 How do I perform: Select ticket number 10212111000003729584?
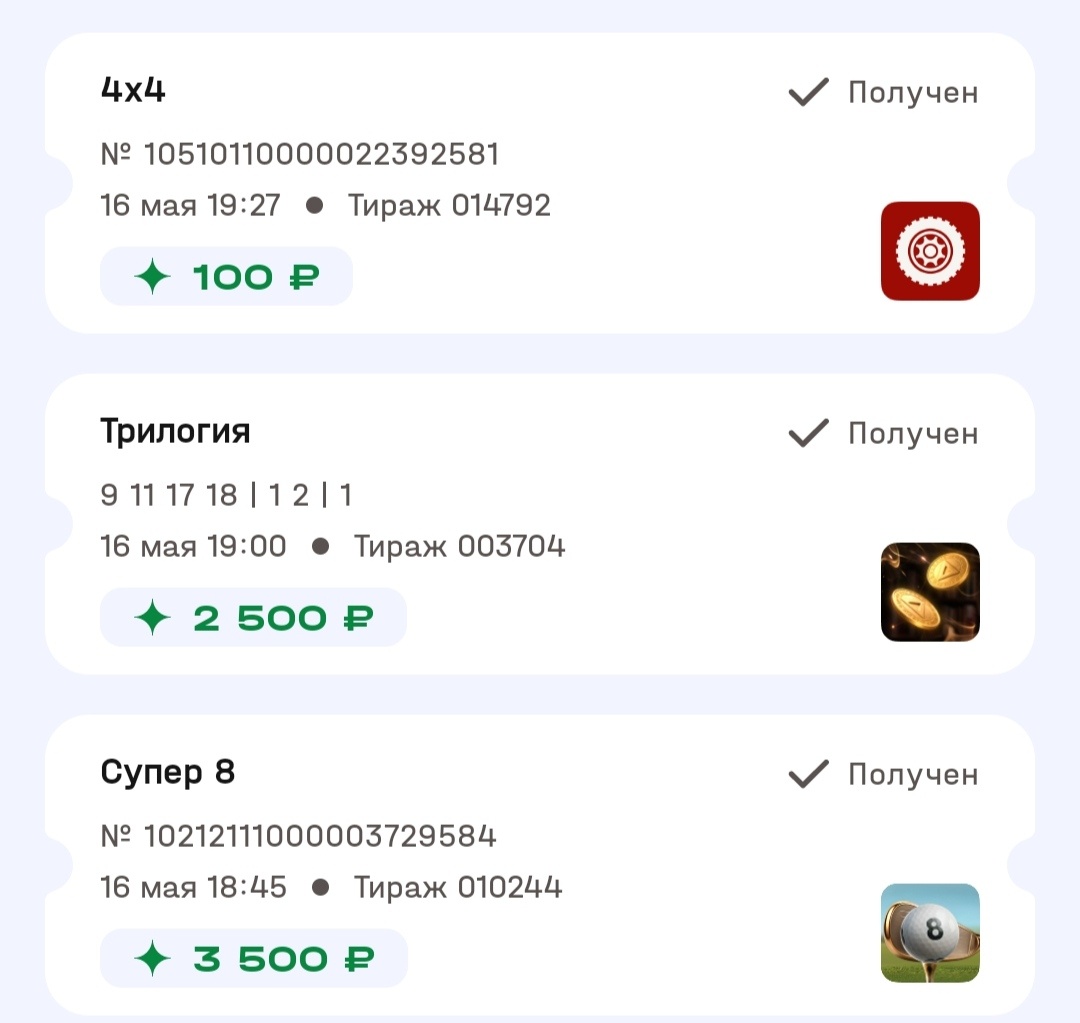[x=300, y=835]
